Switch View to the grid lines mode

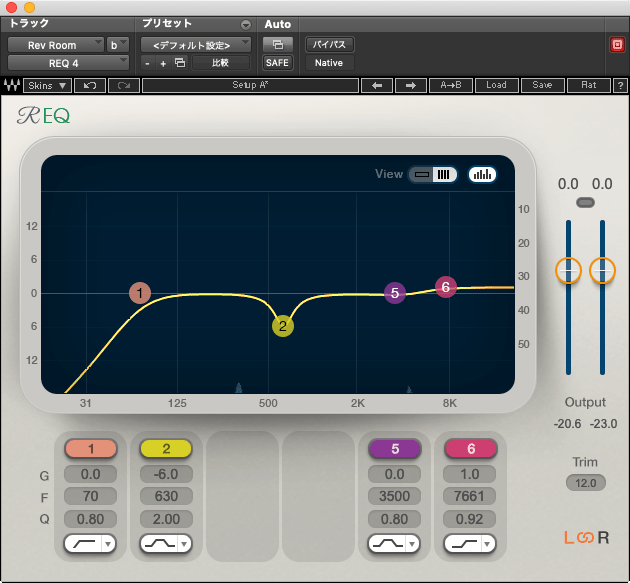[444, 174]
